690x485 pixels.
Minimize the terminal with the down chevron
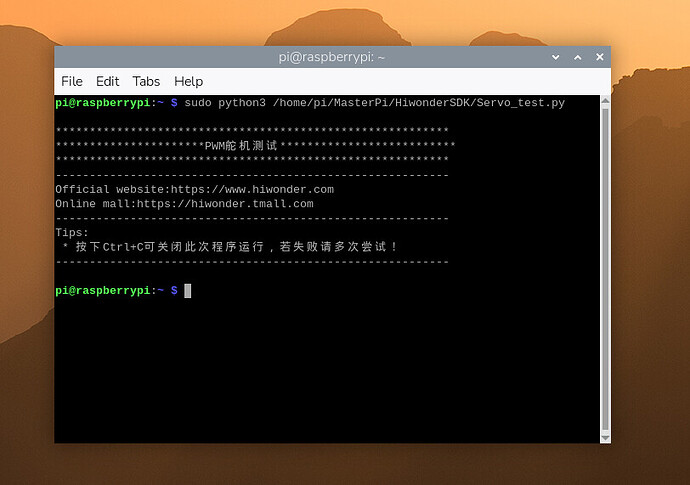(x=555, y=57)
